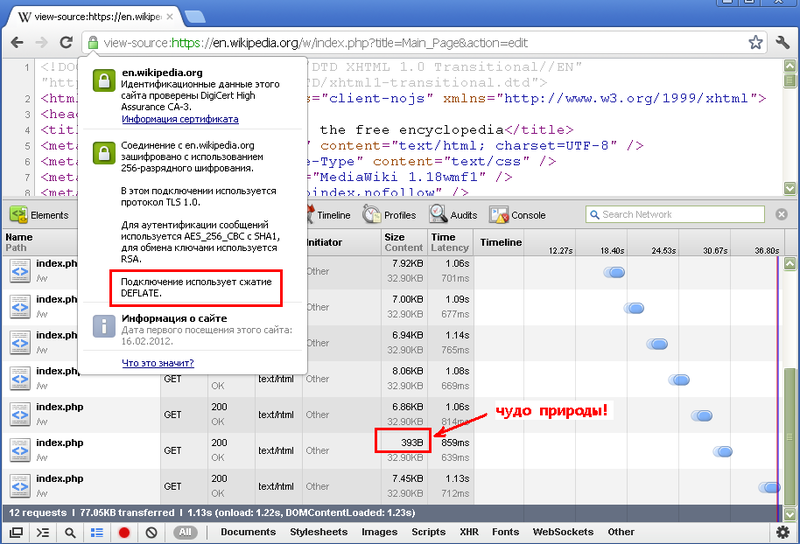This screenshot has width=800, height=544.
Task: Open the Информация сертификата link
Action: point(180,119)
